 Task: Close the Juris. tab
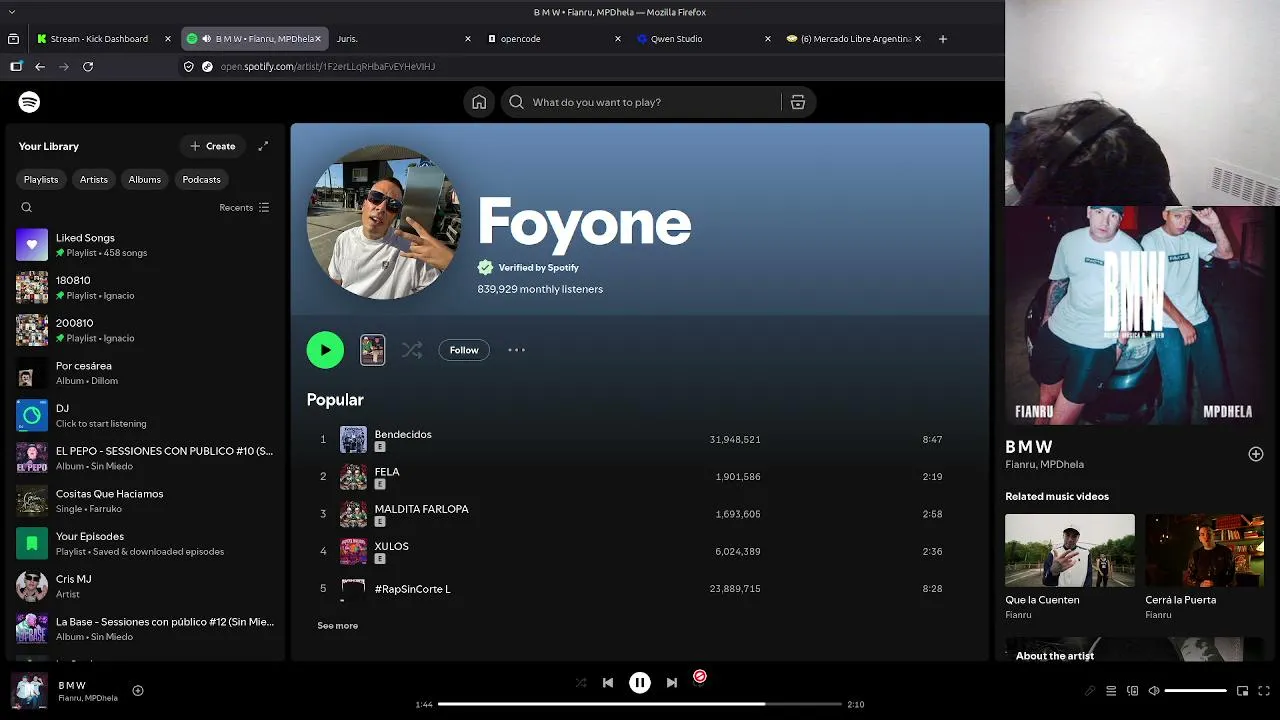click(x=468, y=39)
